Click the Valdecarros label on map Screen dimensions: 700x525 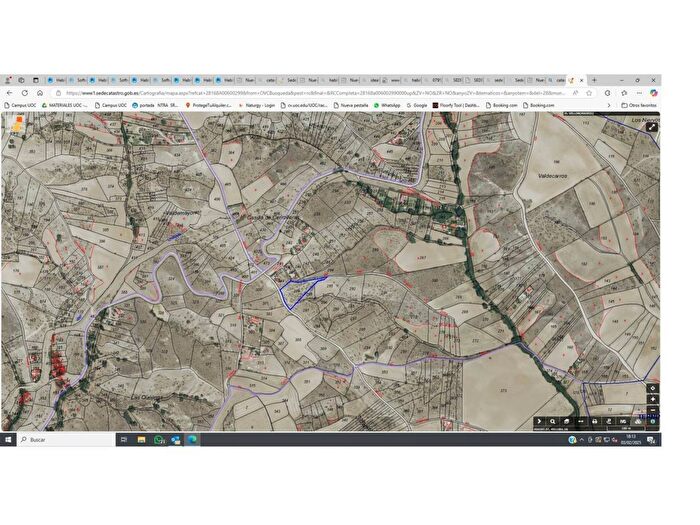point(553,176)
